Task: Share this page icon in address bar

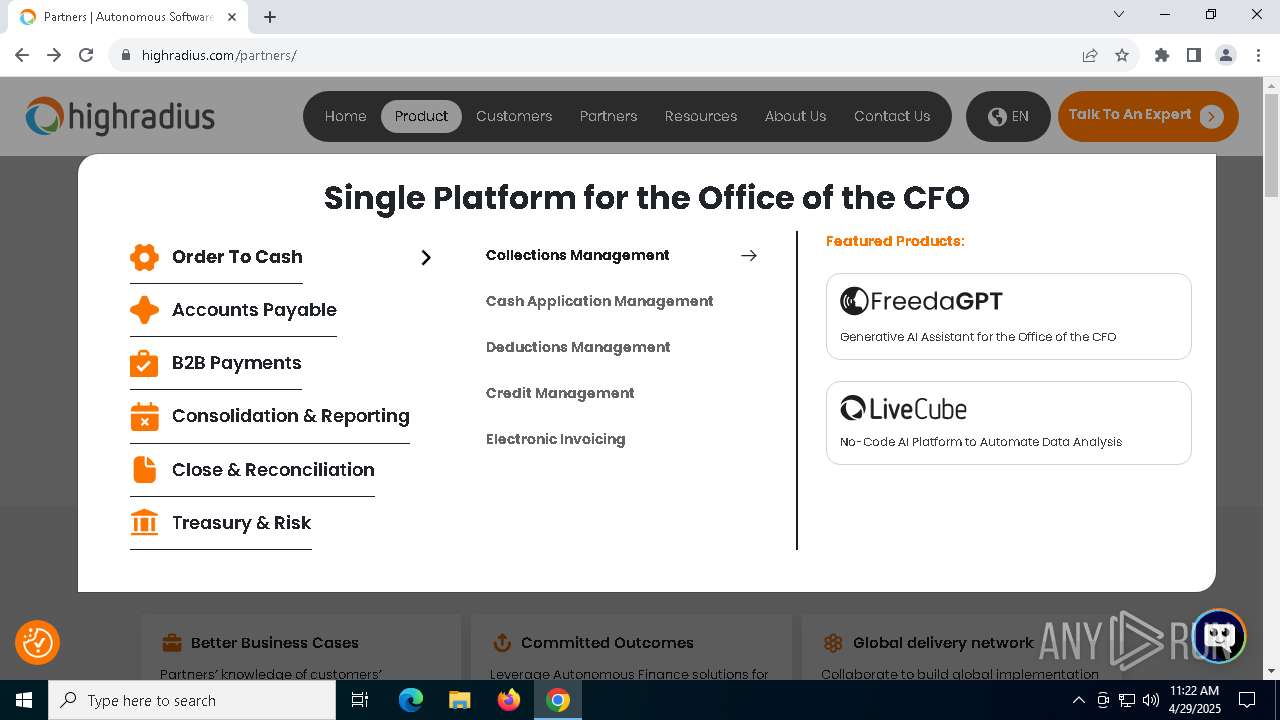Action: 1090,55
